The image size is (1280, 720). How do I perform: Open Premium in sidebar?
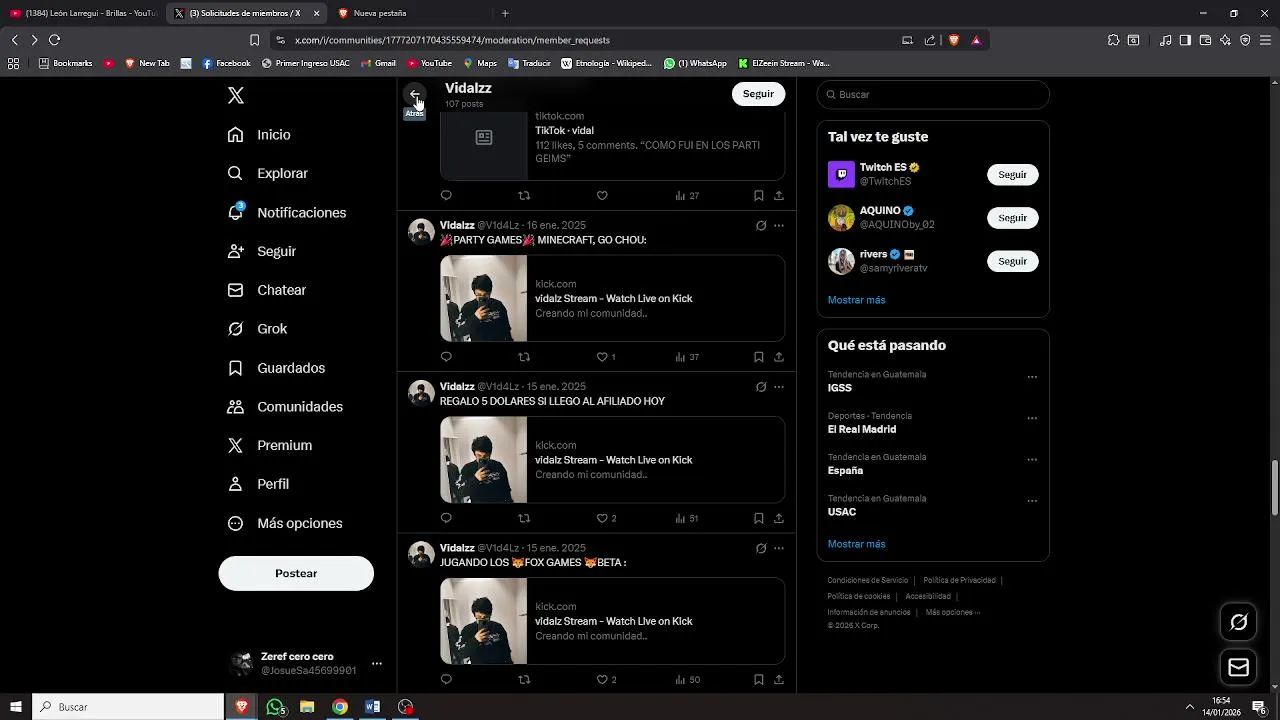[x=270, y=445]
